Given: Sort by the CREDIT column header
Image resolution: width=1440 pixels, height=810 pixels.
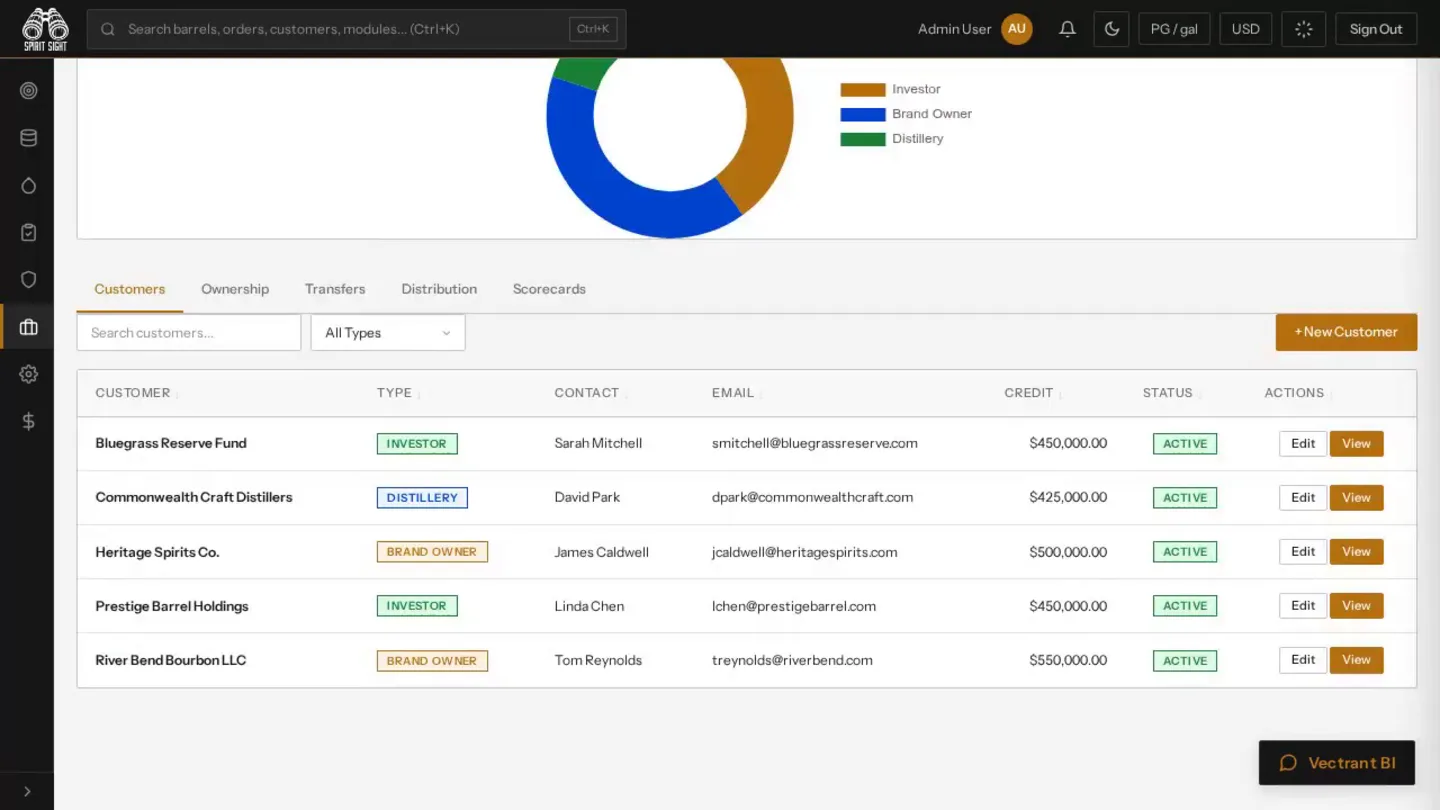Looking at the screenshot, I should 1029,393.
